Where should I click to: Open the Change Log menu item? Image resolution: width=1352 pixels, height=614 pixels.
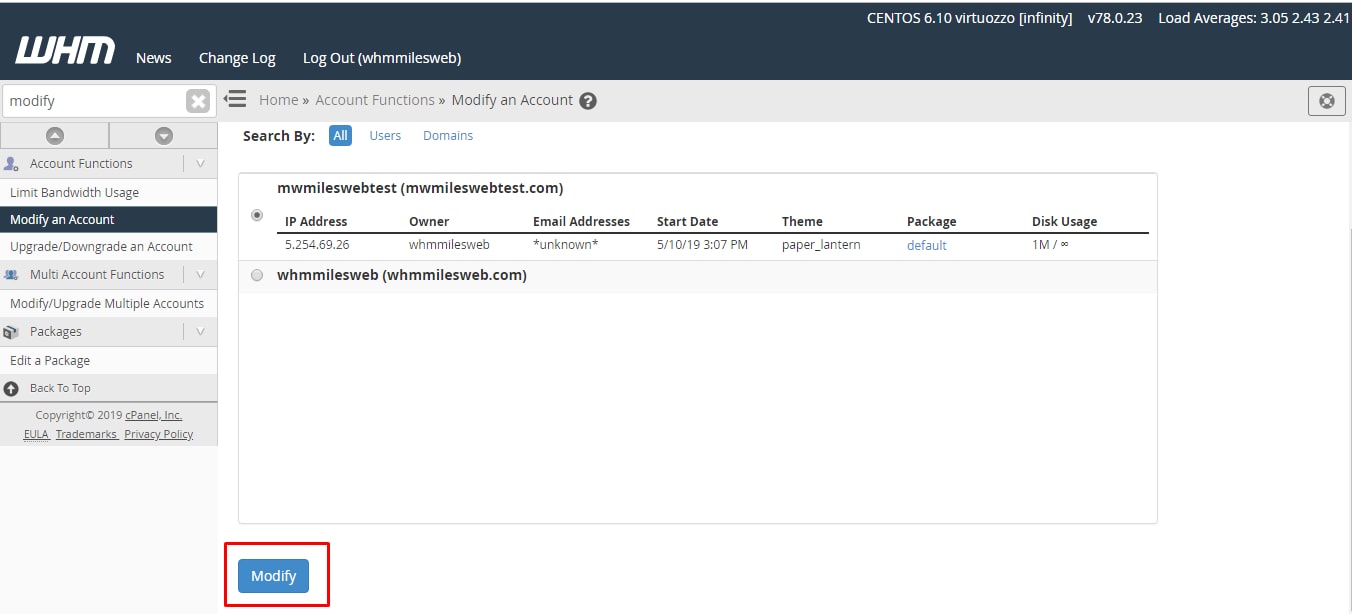[237, 58]
